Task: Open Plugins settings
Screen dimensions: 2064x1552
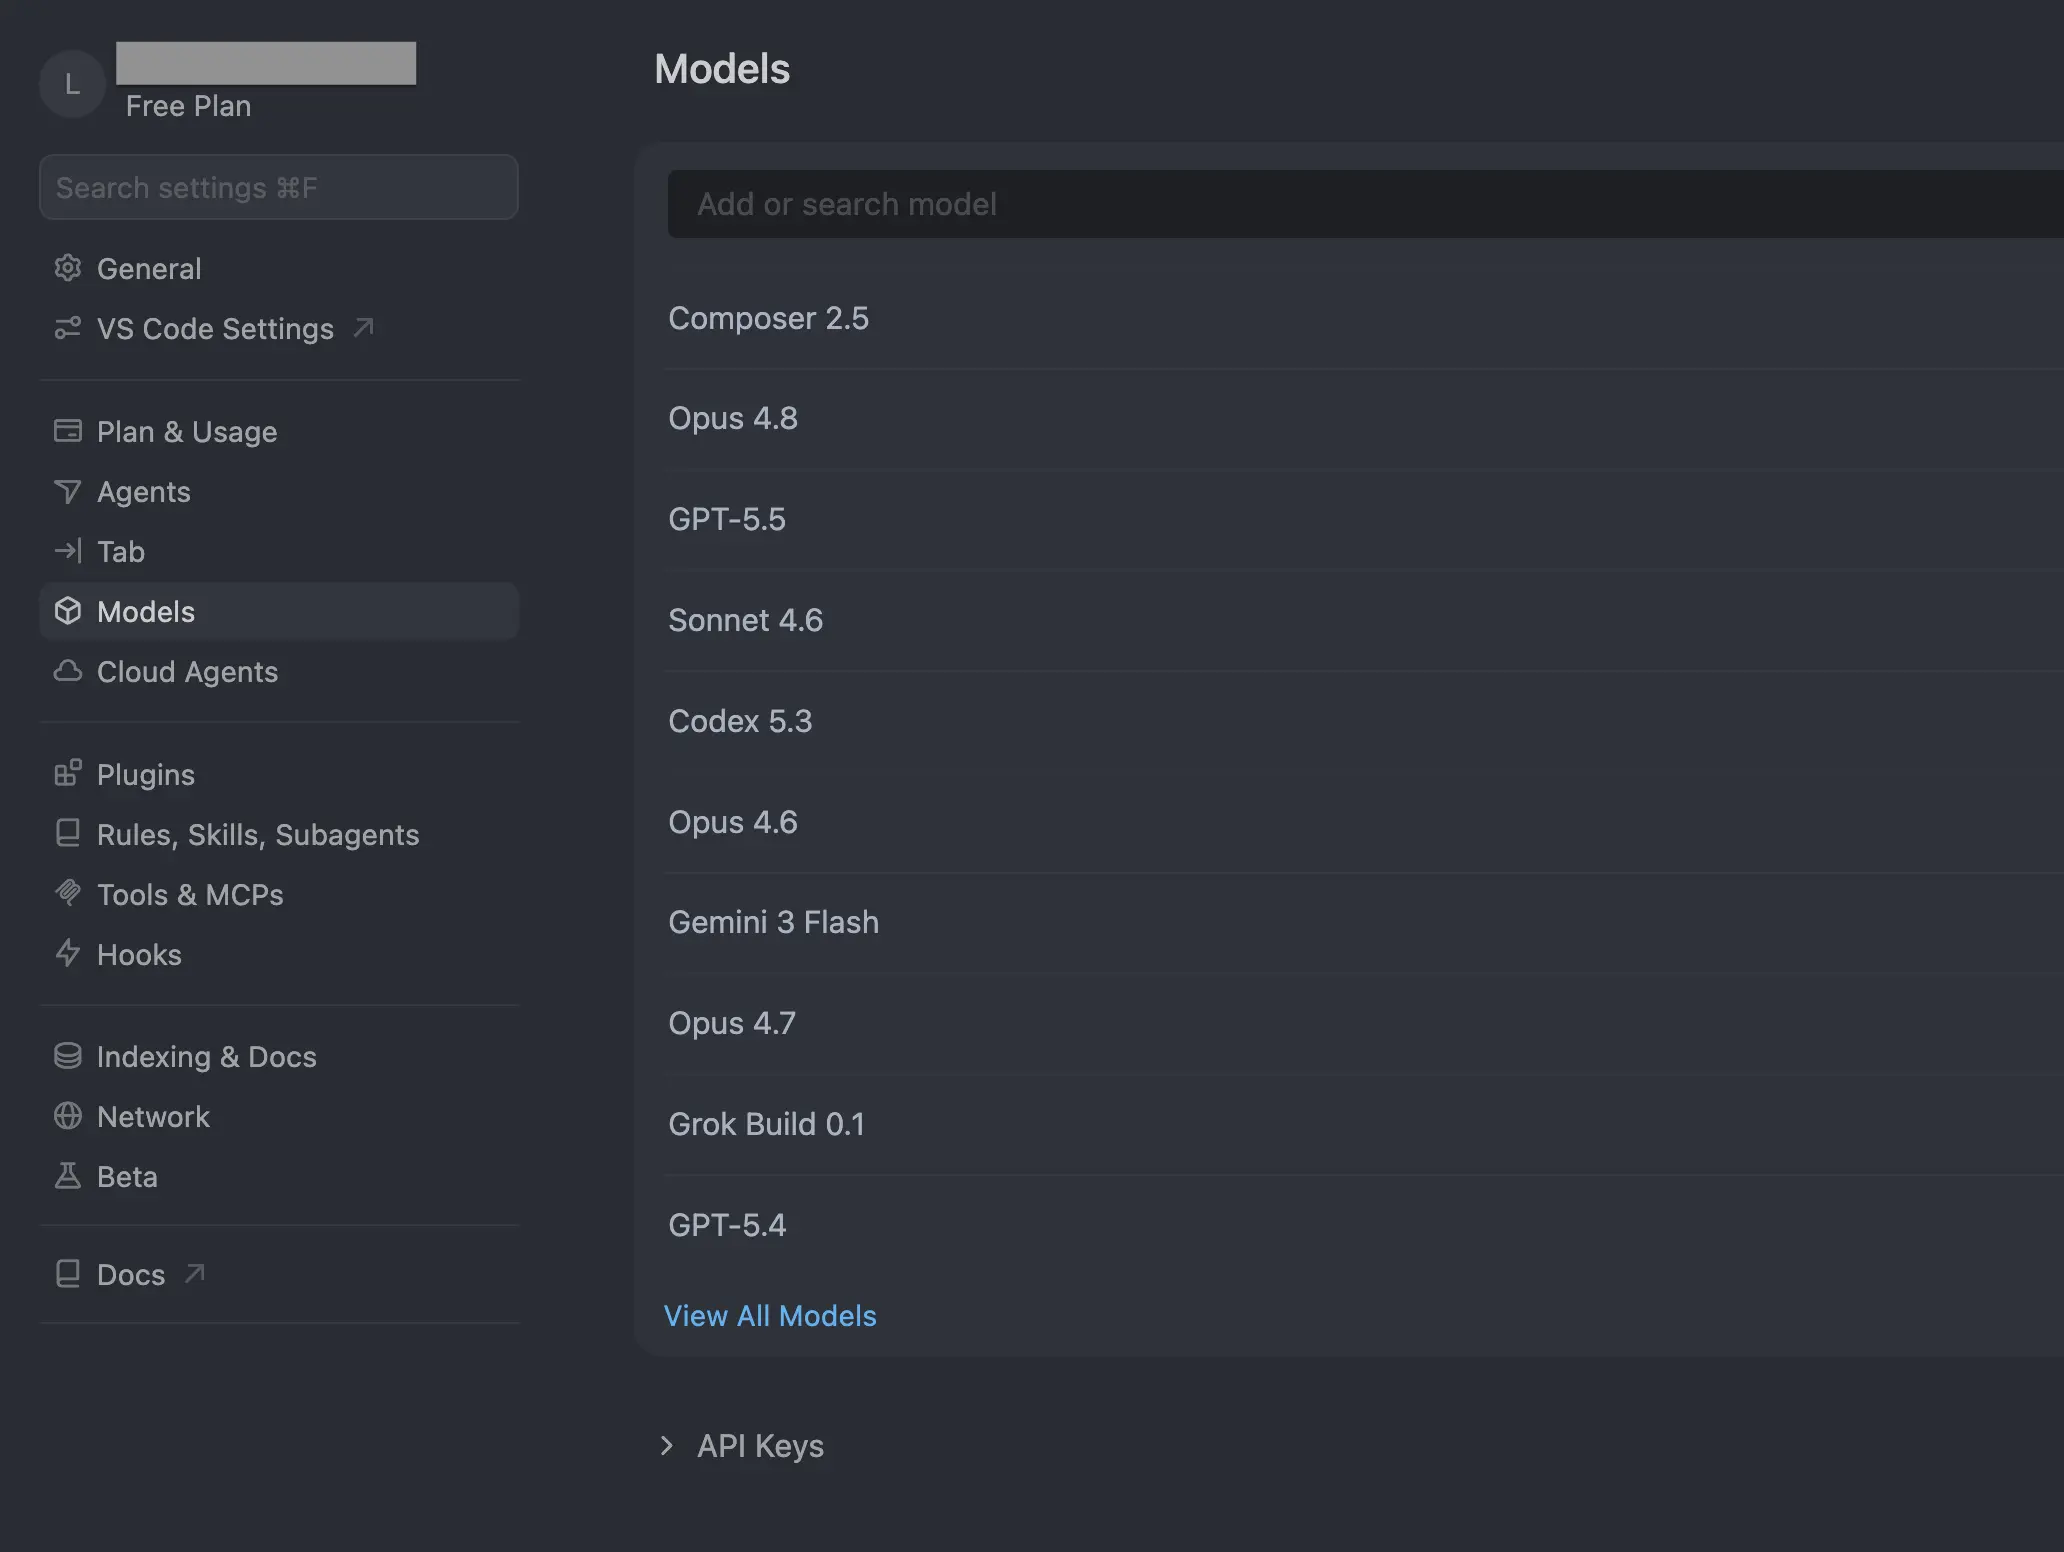Action: click(x=279, y=774)
